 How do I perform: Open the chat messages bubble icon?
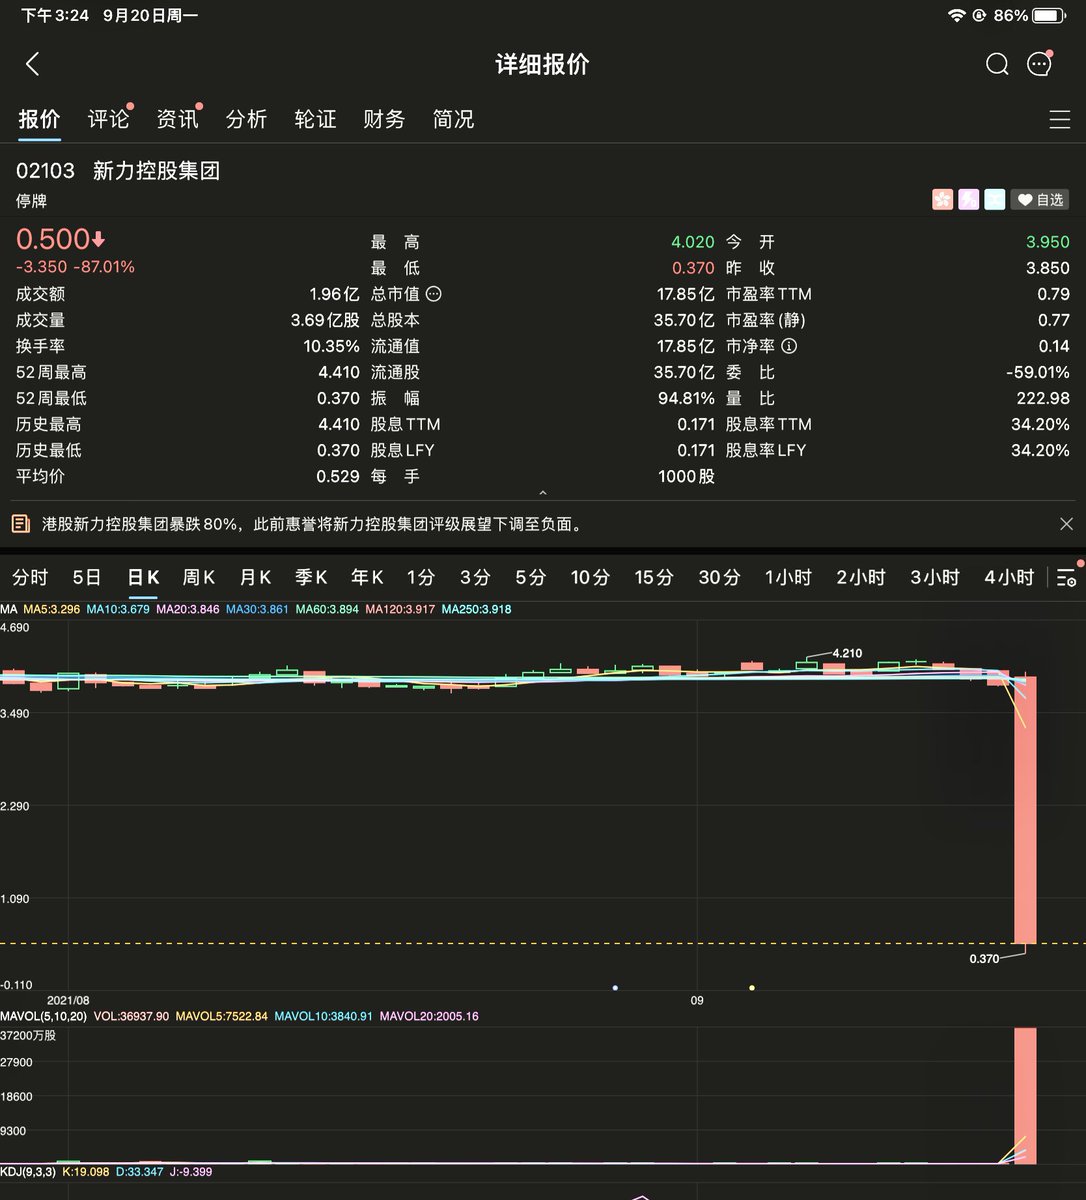[x=1040, y=64]
